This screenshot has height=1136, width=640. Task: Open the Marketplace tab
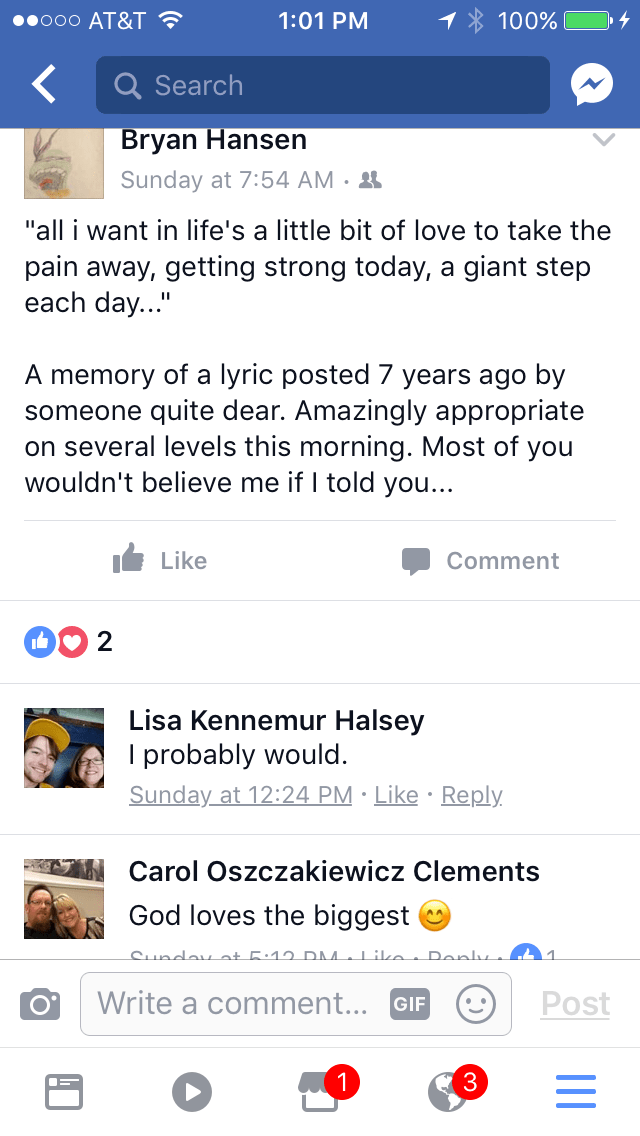click(320, 1092)
